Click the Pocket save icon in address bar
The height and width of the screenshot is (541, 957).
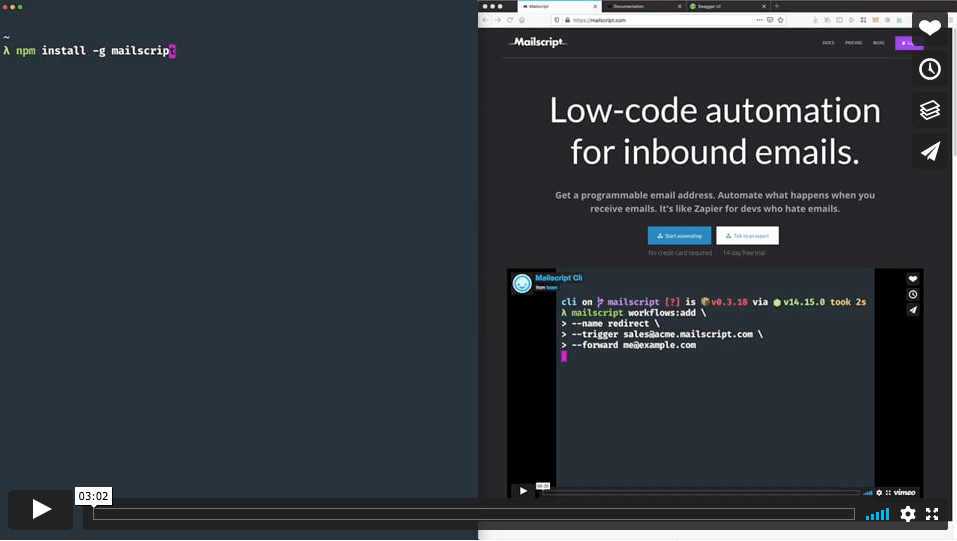coord(770,20)
